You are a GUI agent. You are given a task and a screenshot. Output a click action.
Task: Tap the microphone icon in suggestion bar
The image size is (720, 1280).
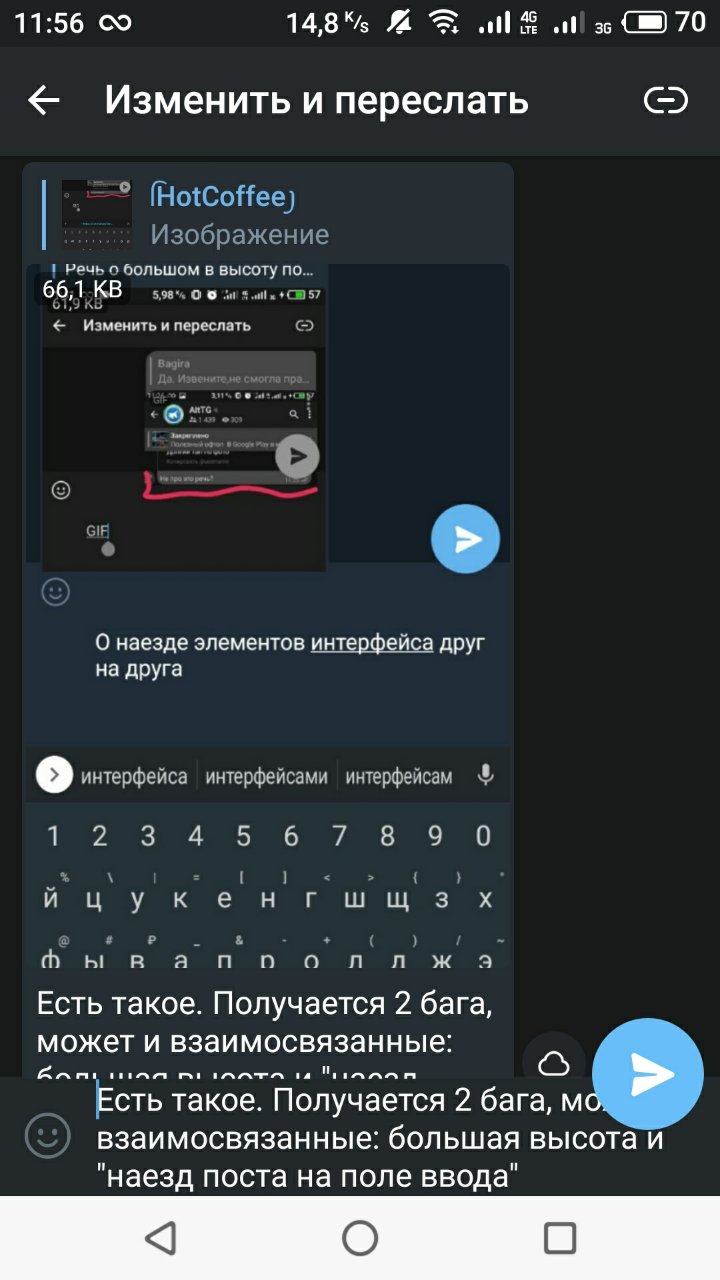(486, 775)
